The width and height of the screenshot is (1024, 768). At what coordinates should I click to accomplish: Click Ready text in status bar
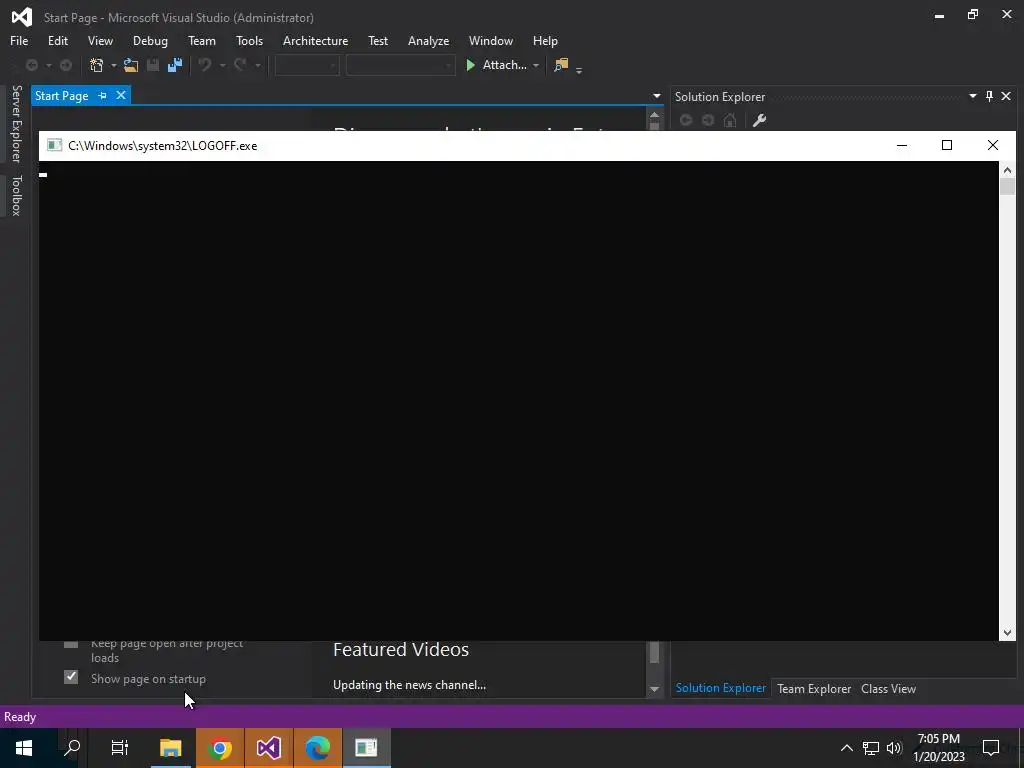coord(20,716)
